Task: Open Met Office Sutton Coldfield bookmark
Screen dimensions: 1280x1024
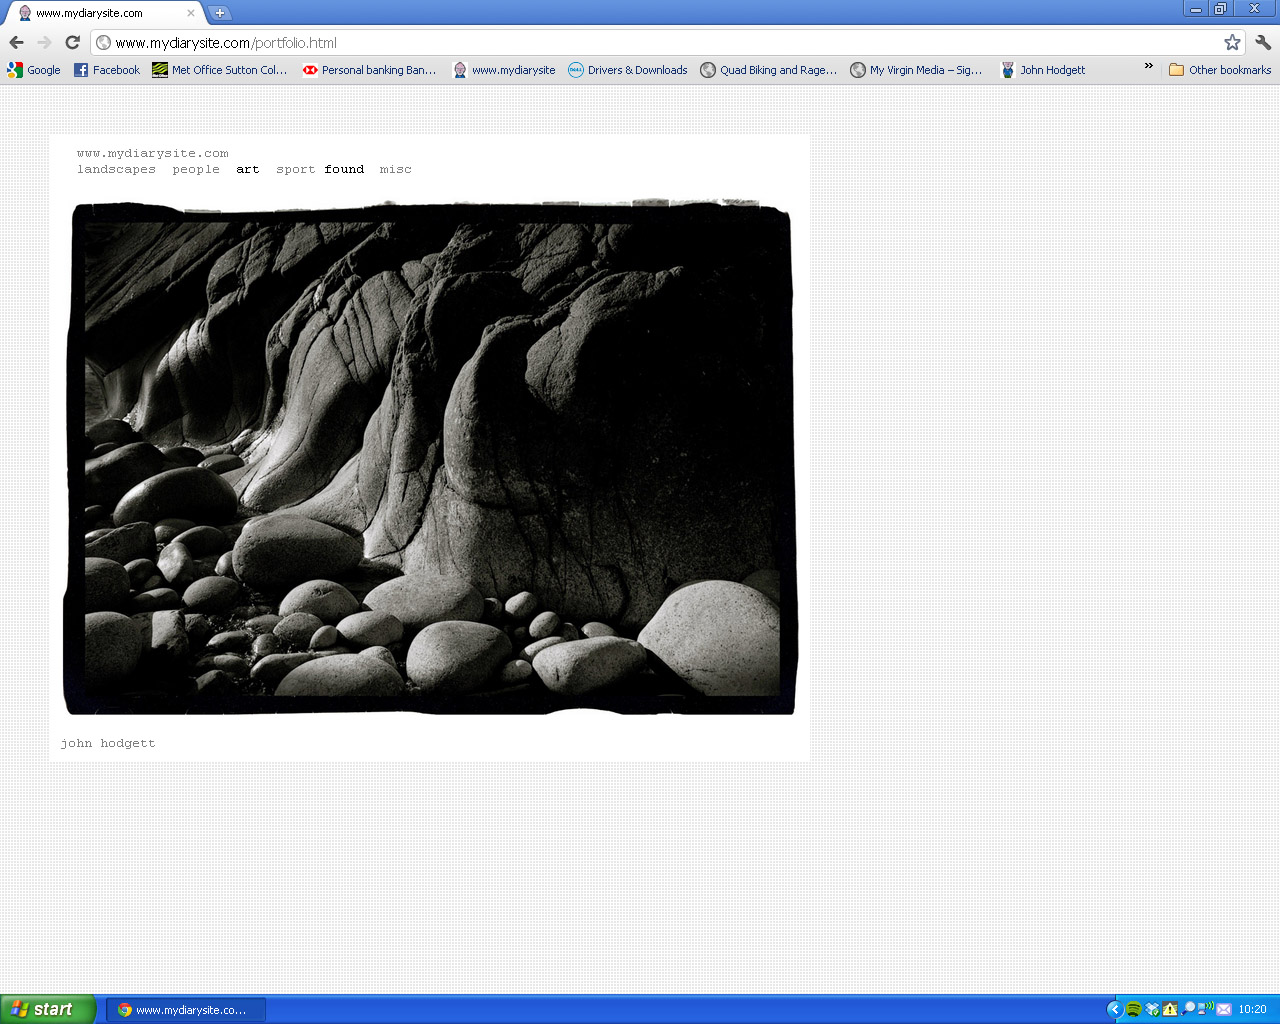Action: (220, 70)
